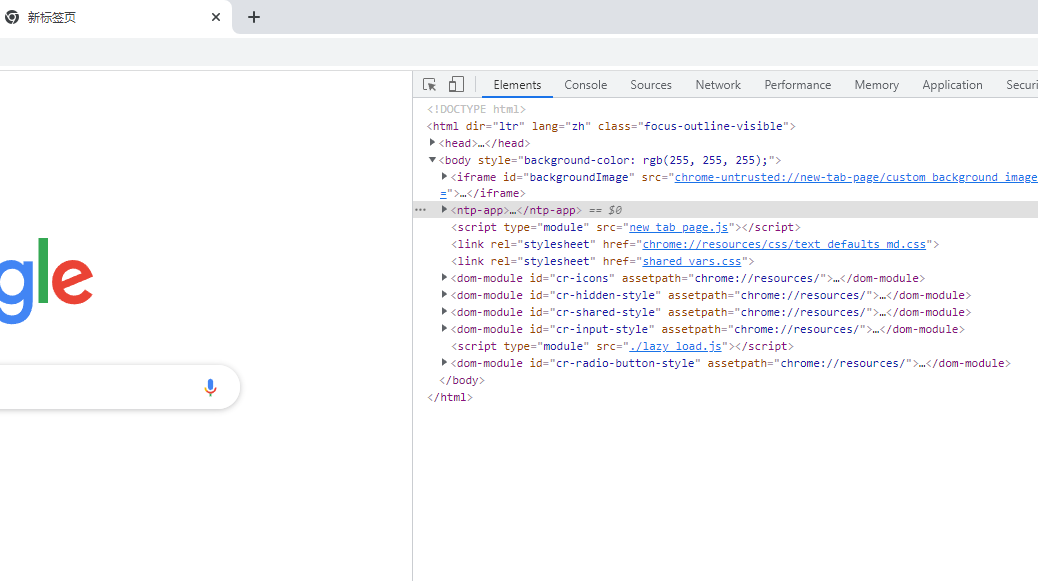Follow the shared_vars.css stylesheet link
Screen dimensions: 1038x581
(692, 261)
